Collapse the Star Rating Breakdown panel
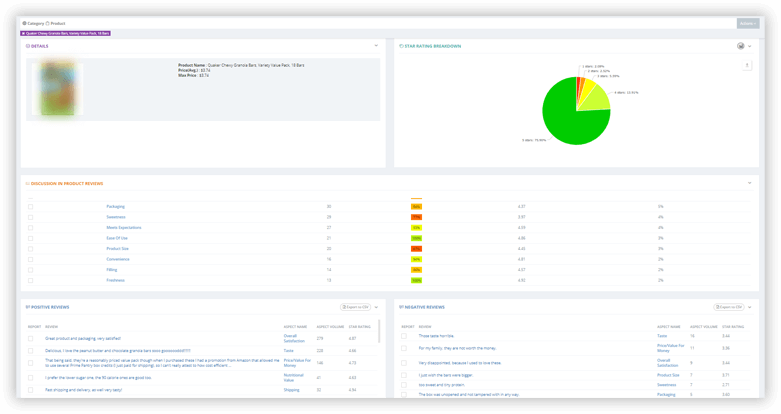The image size is (781, 414). tap(750, 46)
